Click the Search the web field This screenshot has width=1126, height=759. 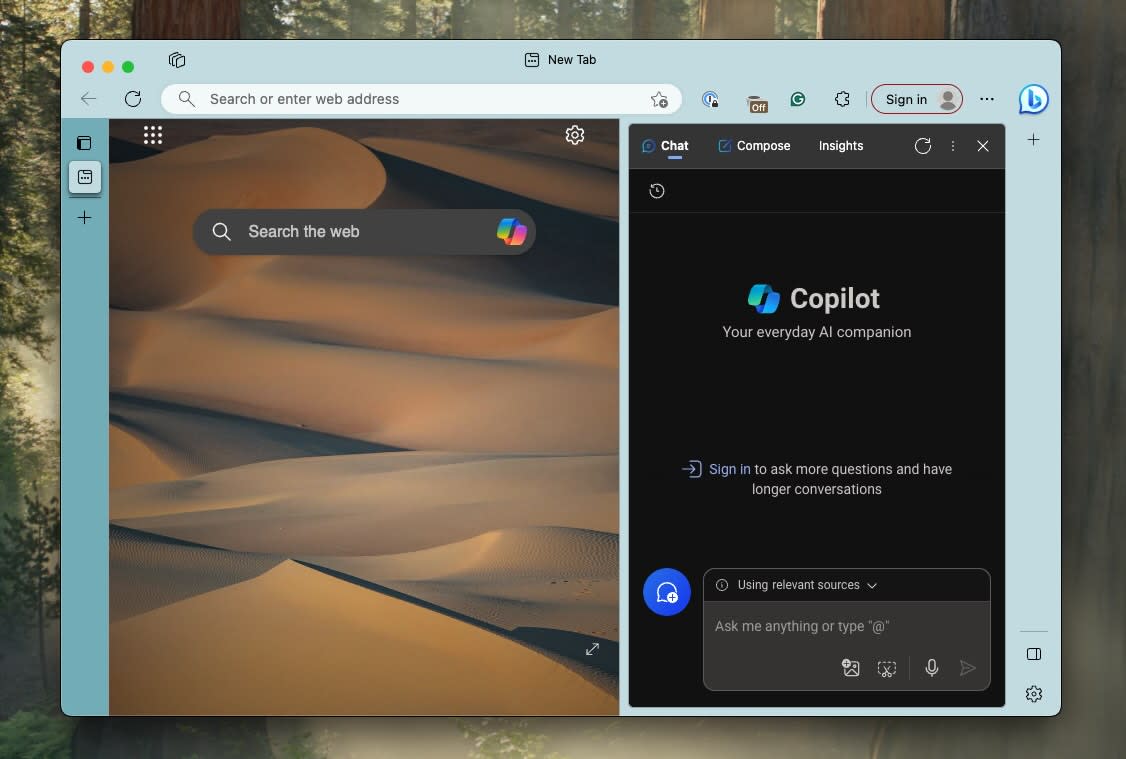coord(364,232)
